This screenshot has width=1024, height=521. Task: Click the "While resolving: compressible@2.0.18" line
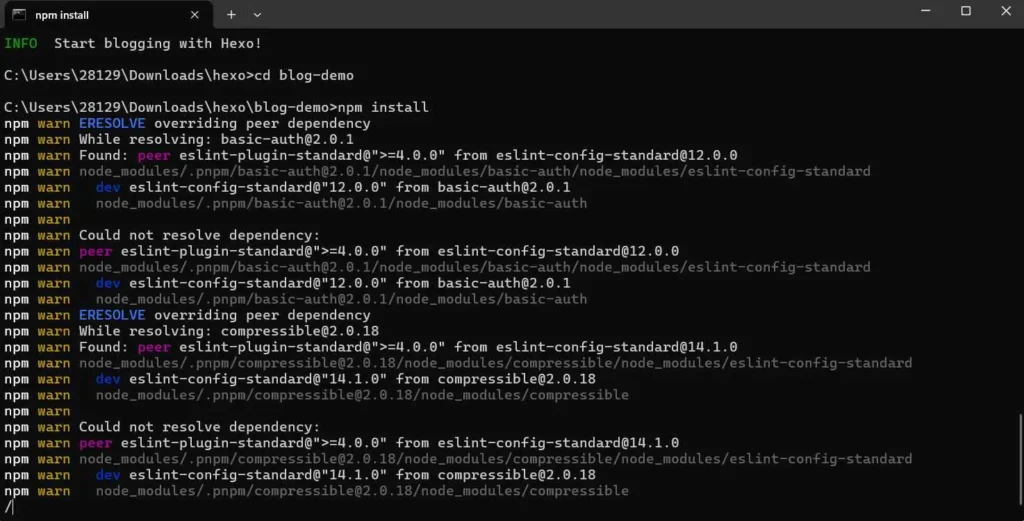(x=228, y=331)
